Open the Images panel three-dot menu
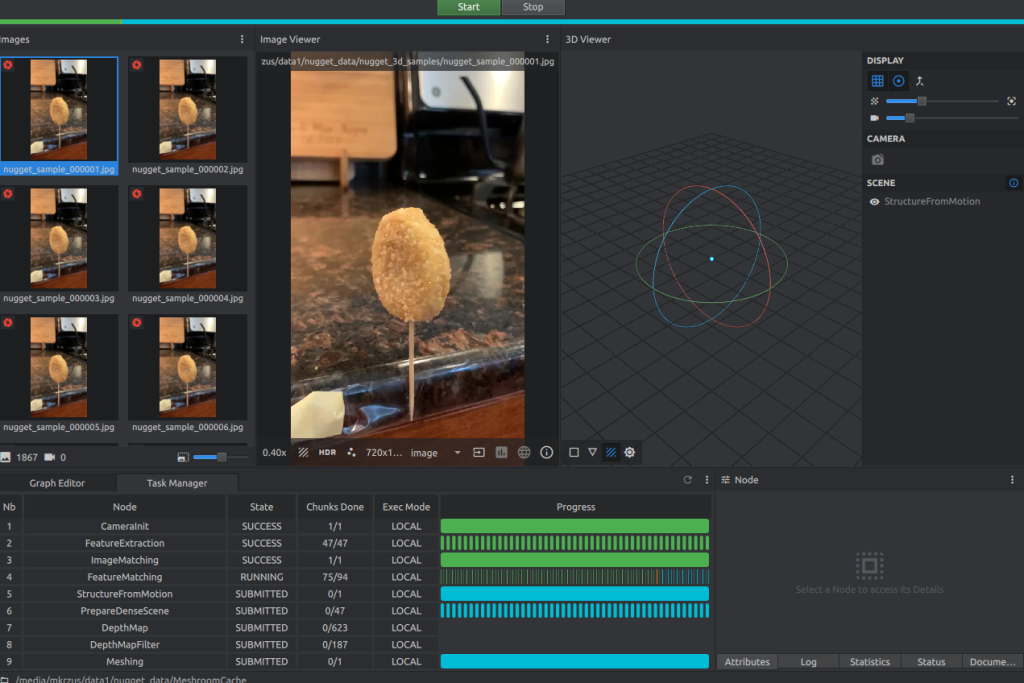The width and height of the screenshot is (1024, 683). point(242,39)
